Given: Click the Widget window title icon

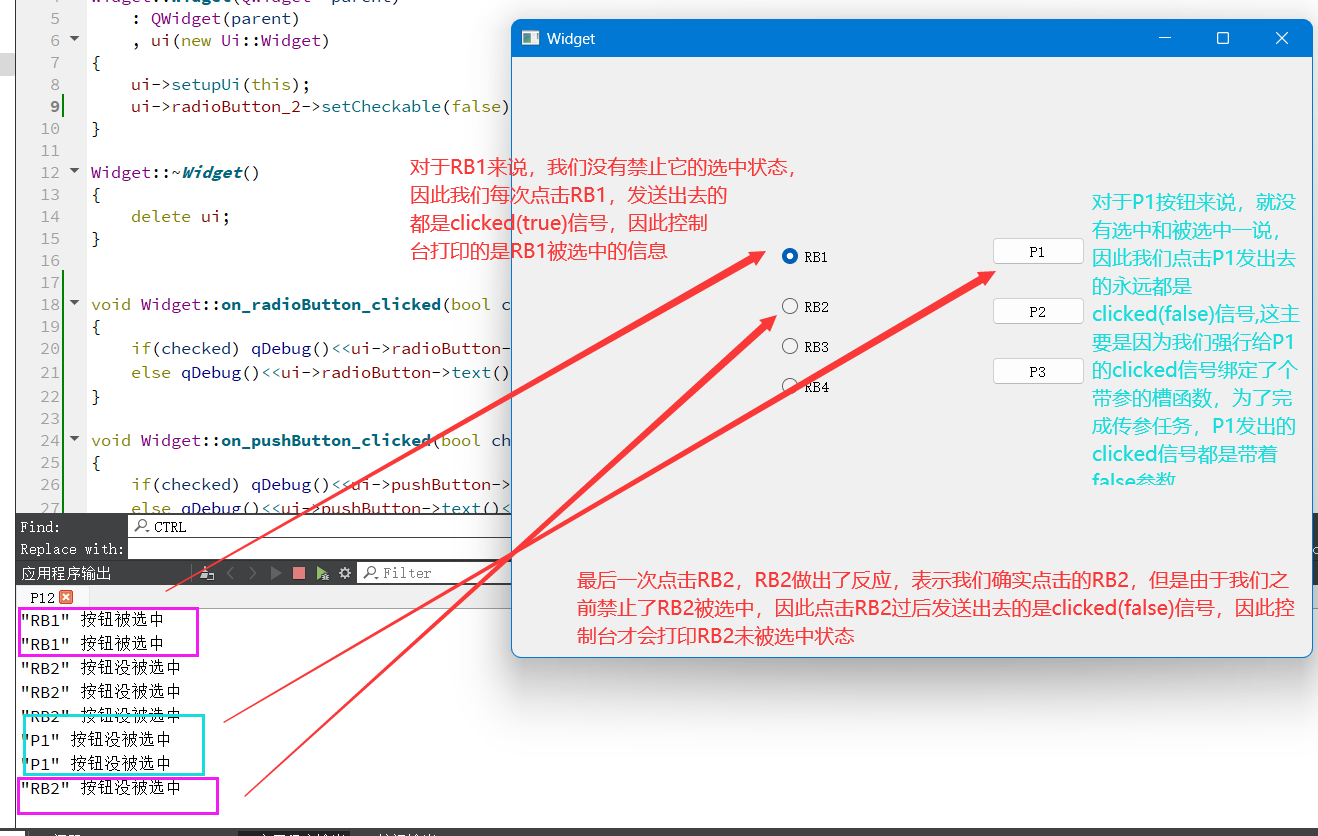Looking at the screenshot, I should pos(531,38).
